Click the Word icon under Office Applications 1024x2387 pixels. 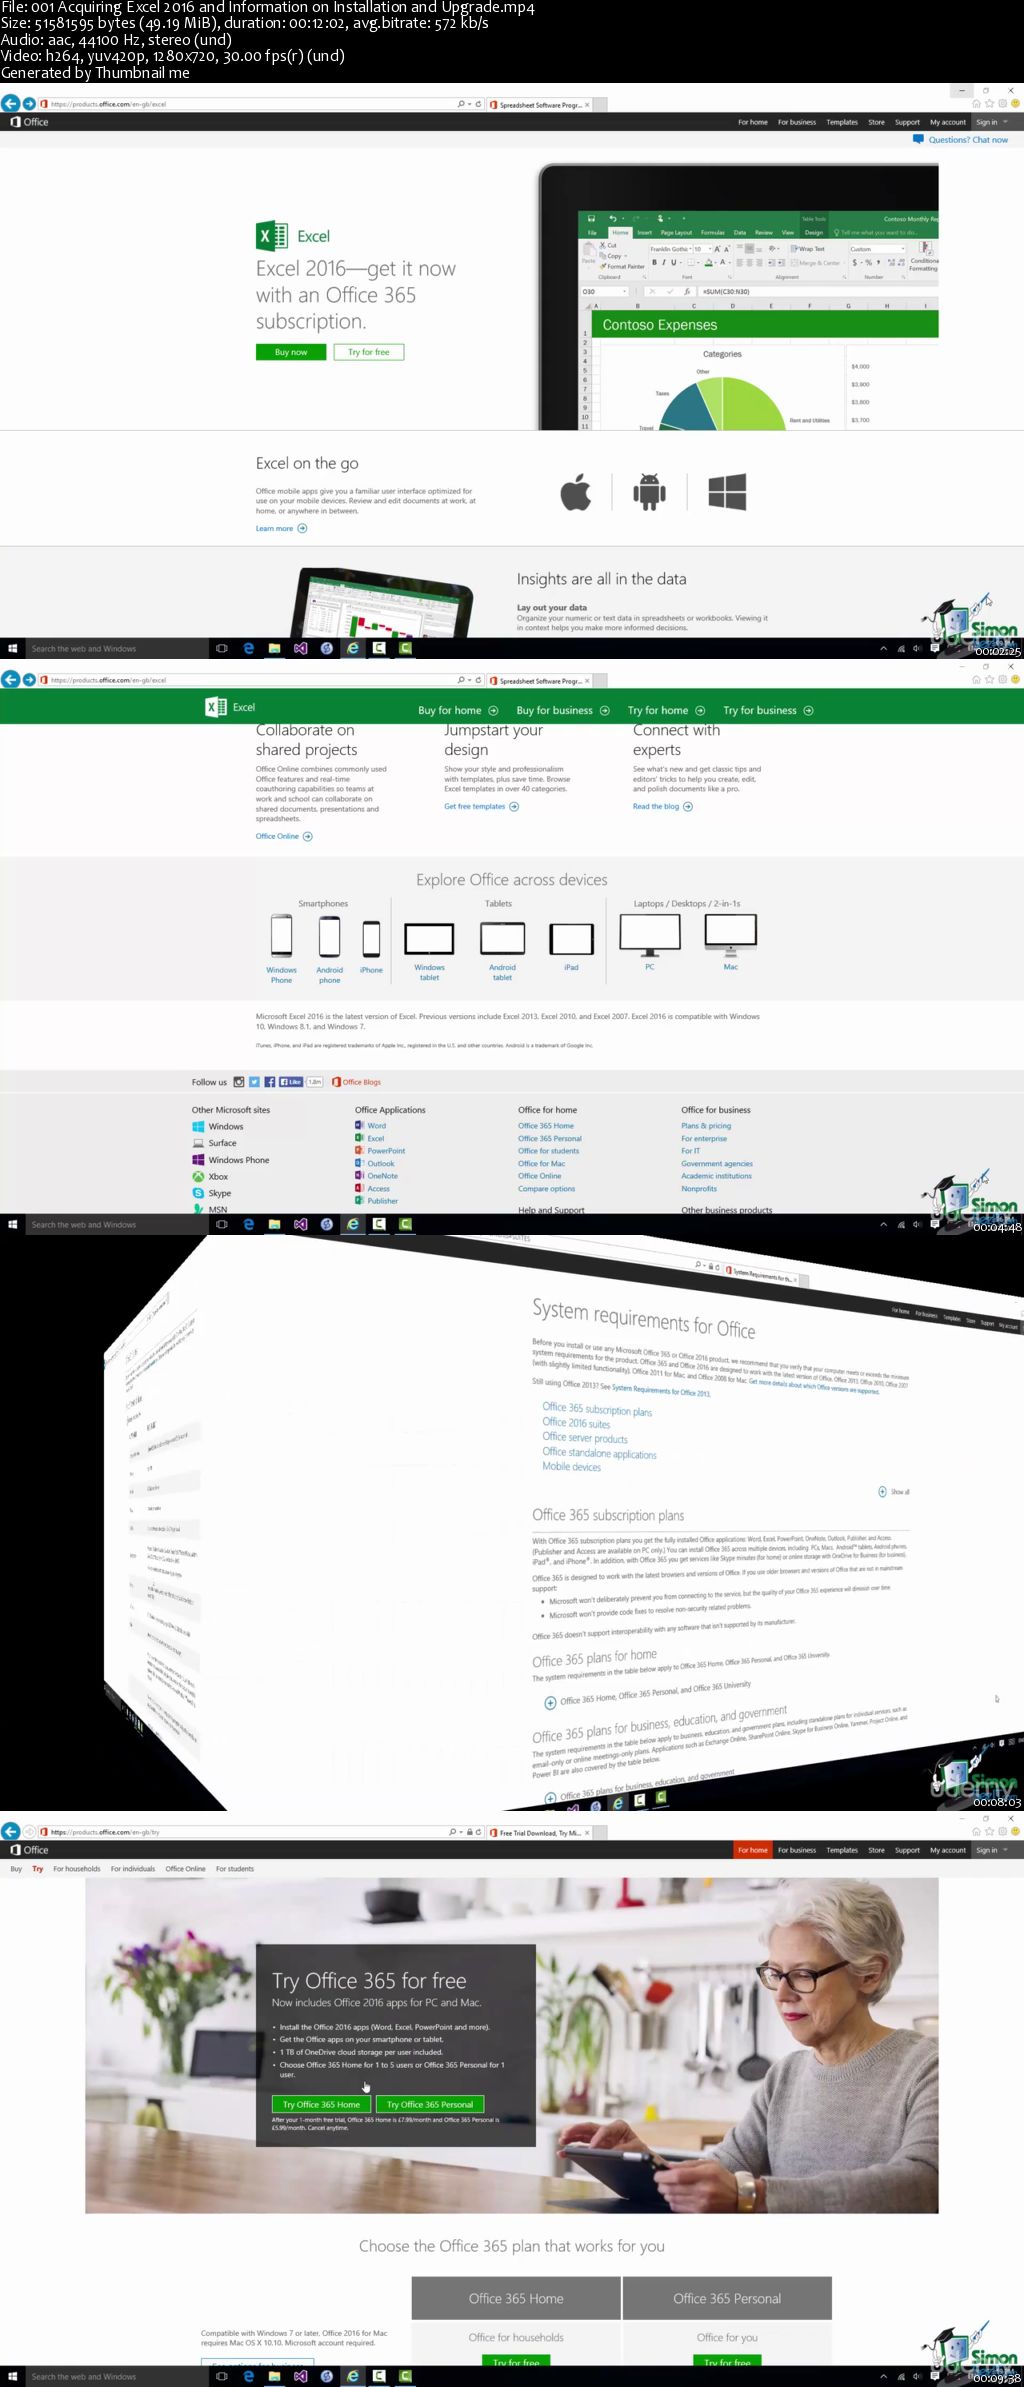click(x=359, y=1125)
